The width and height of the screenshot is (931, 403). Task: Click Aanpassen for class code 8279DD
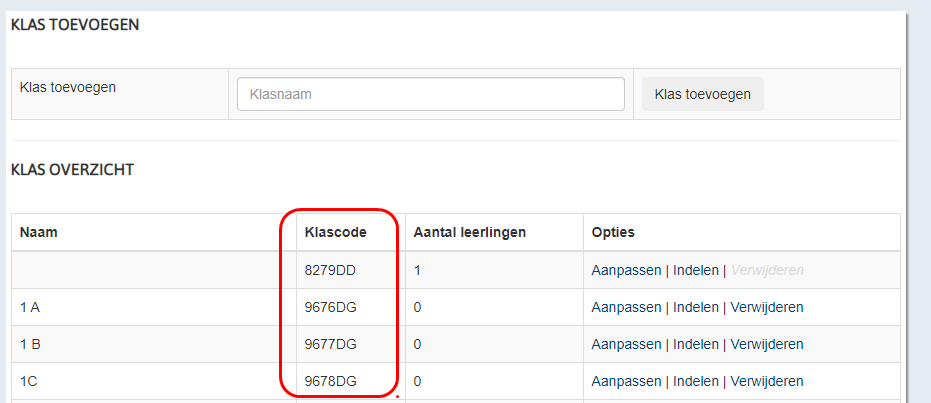click(x=626, y=270)
